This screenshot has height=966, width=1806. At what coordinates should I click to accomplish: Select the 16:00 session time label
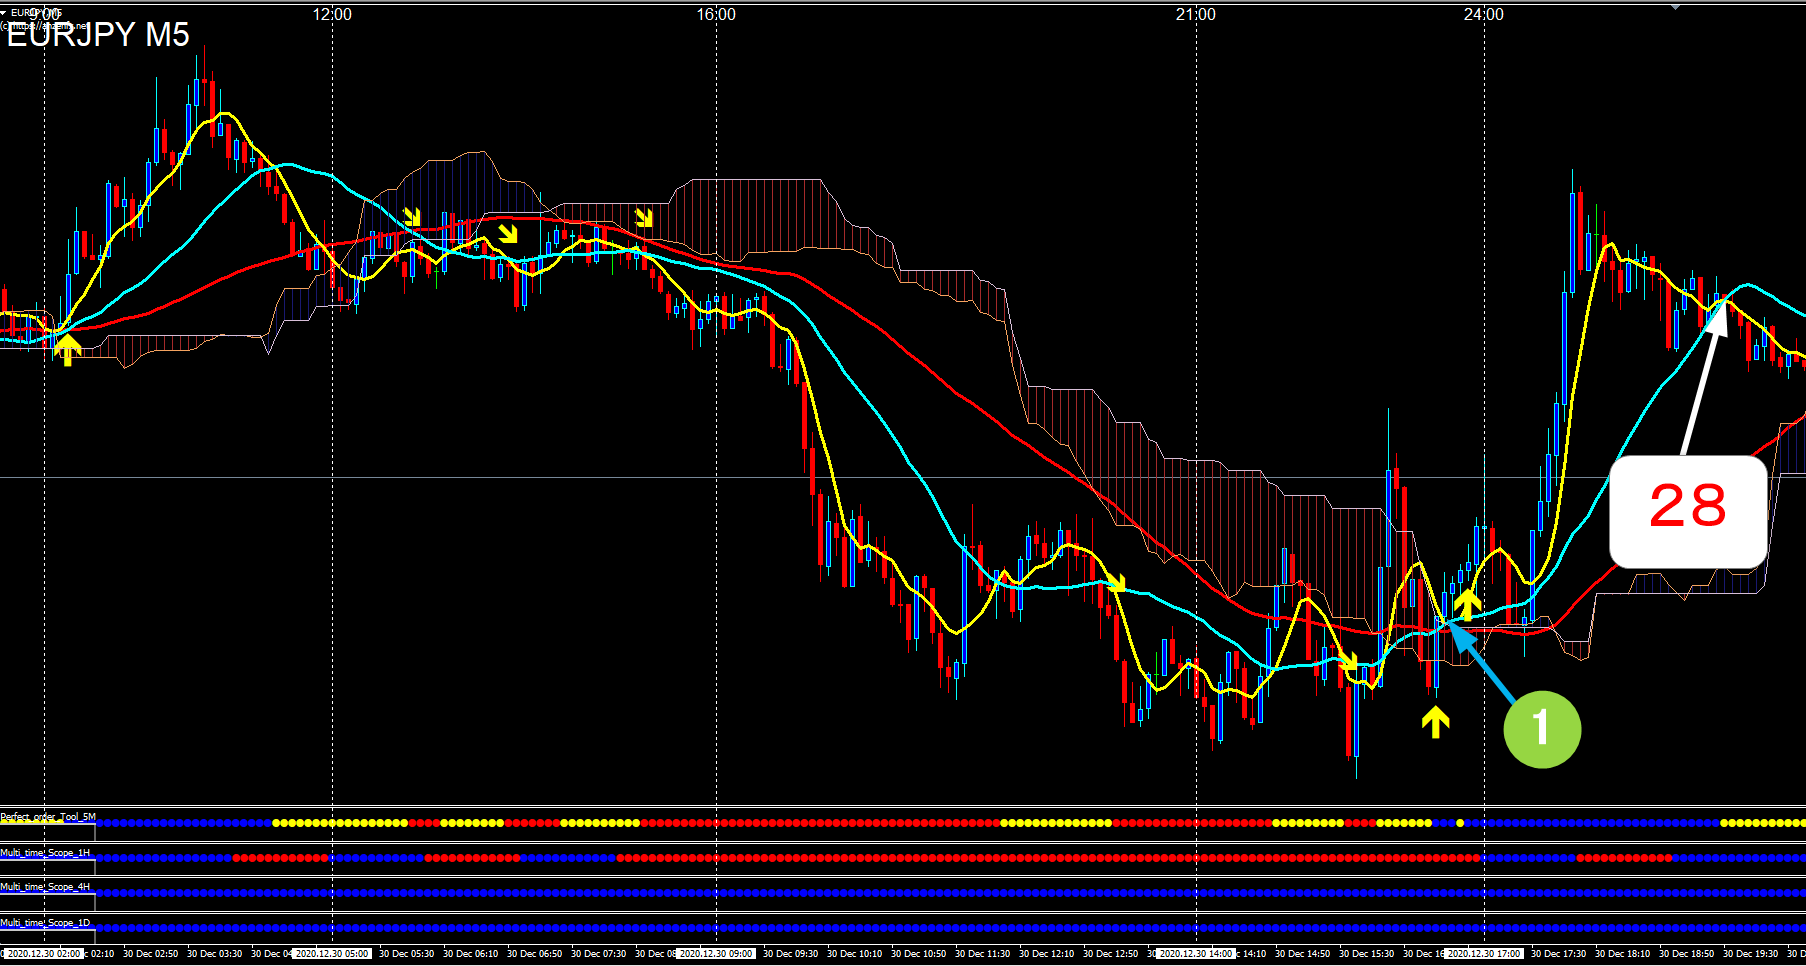[x=716, y=14]
